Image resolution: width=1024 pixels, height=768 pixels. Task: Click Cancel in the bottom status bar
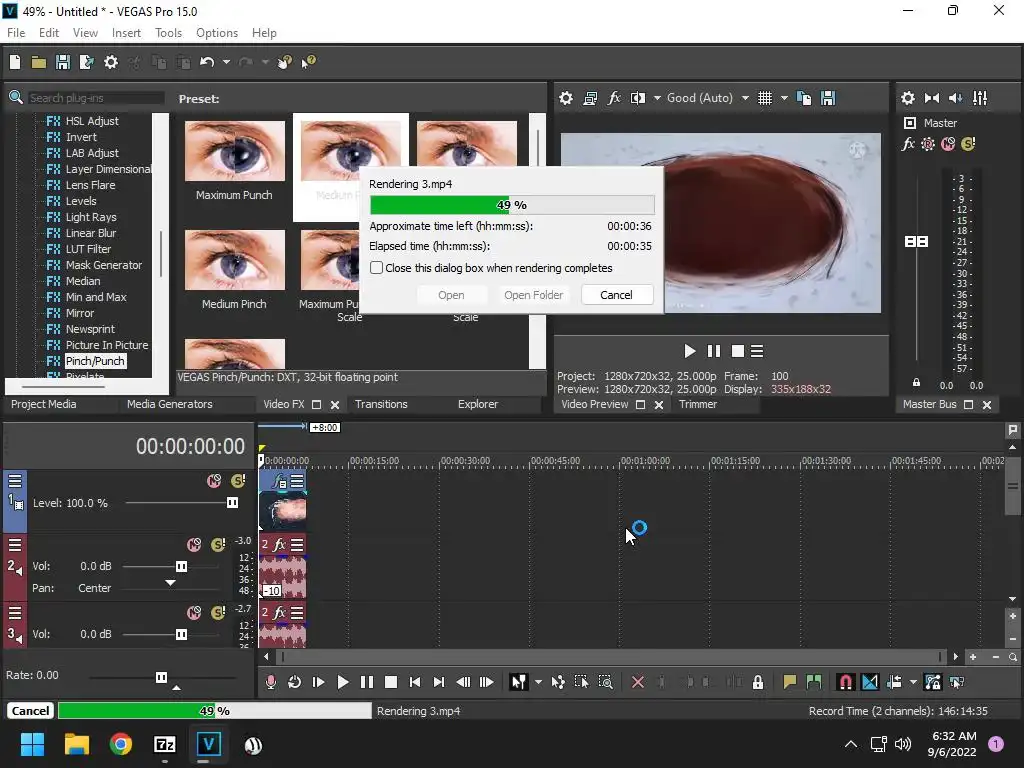pos(30,711)
